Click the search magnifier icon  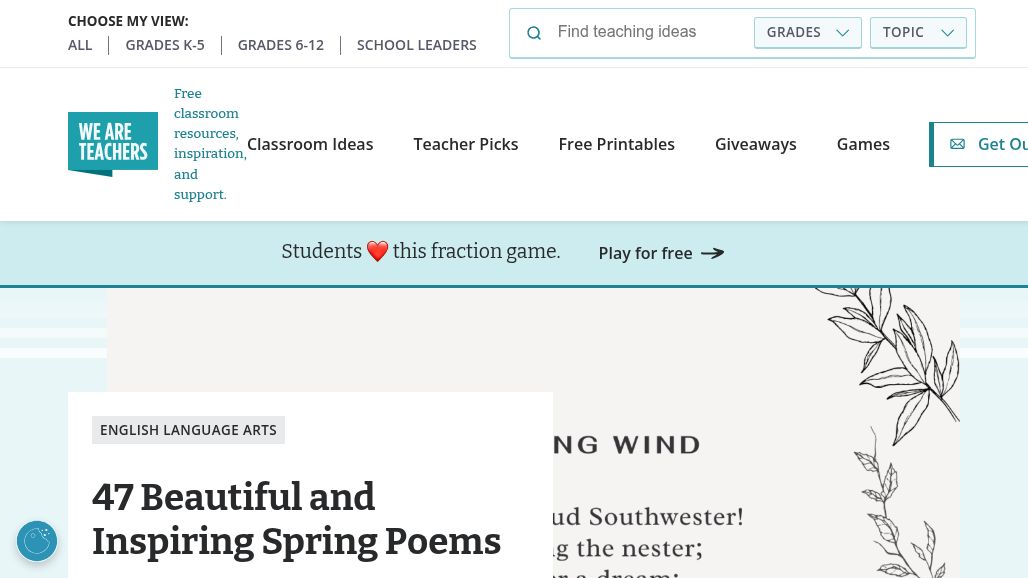click(534, 33)
